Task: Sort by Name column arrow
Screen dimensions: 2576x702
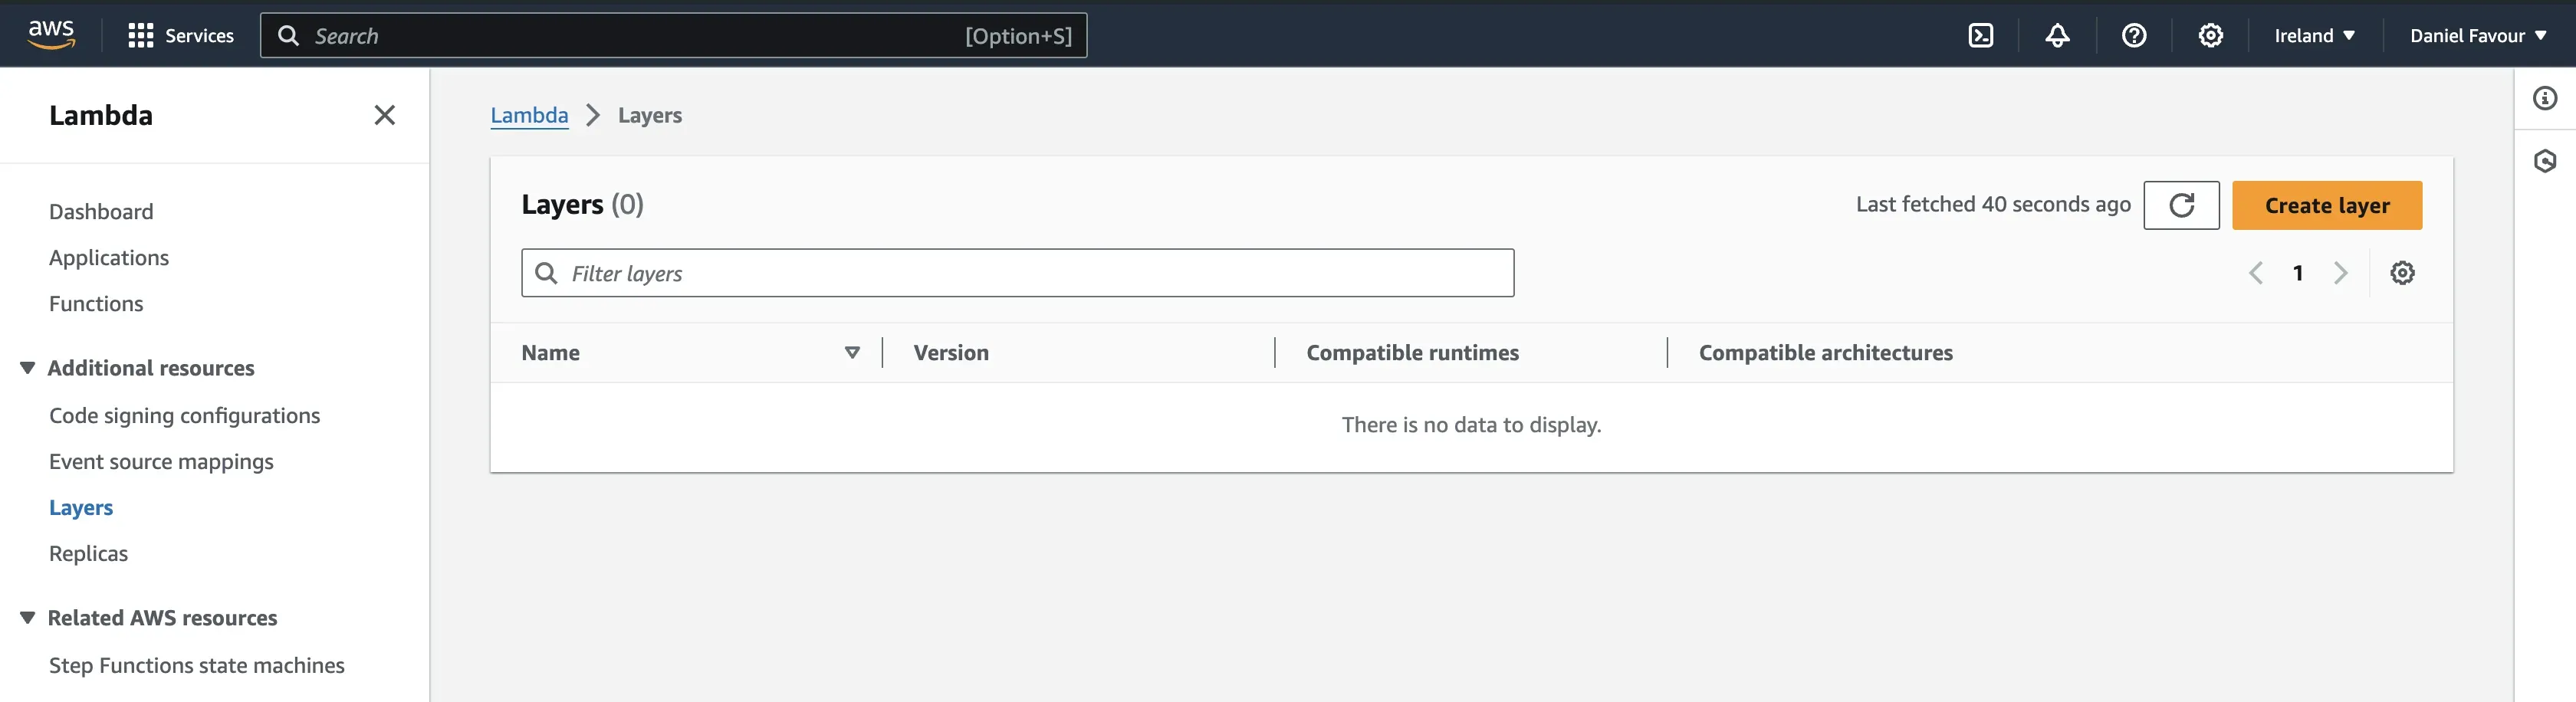Action: tap(852, 352)
